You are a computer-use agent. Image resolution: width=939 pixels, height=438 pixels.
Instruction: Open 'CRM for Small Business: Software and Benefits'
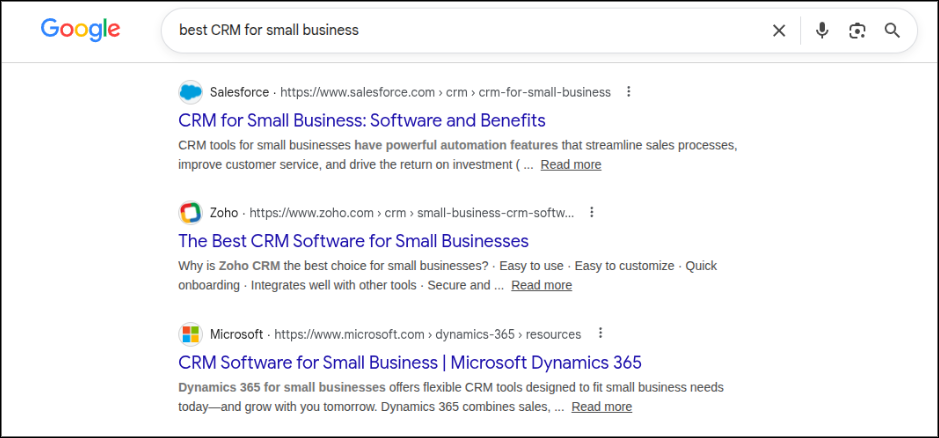[362, 120]
